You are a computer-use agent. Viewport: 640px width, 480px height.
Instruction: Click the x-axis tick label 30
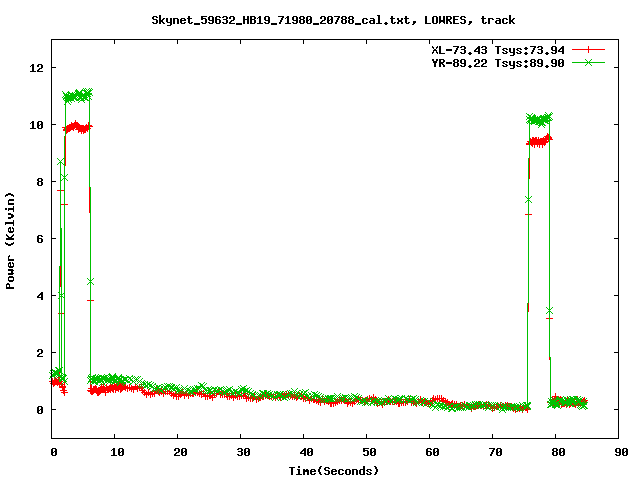tap(243, 452)
